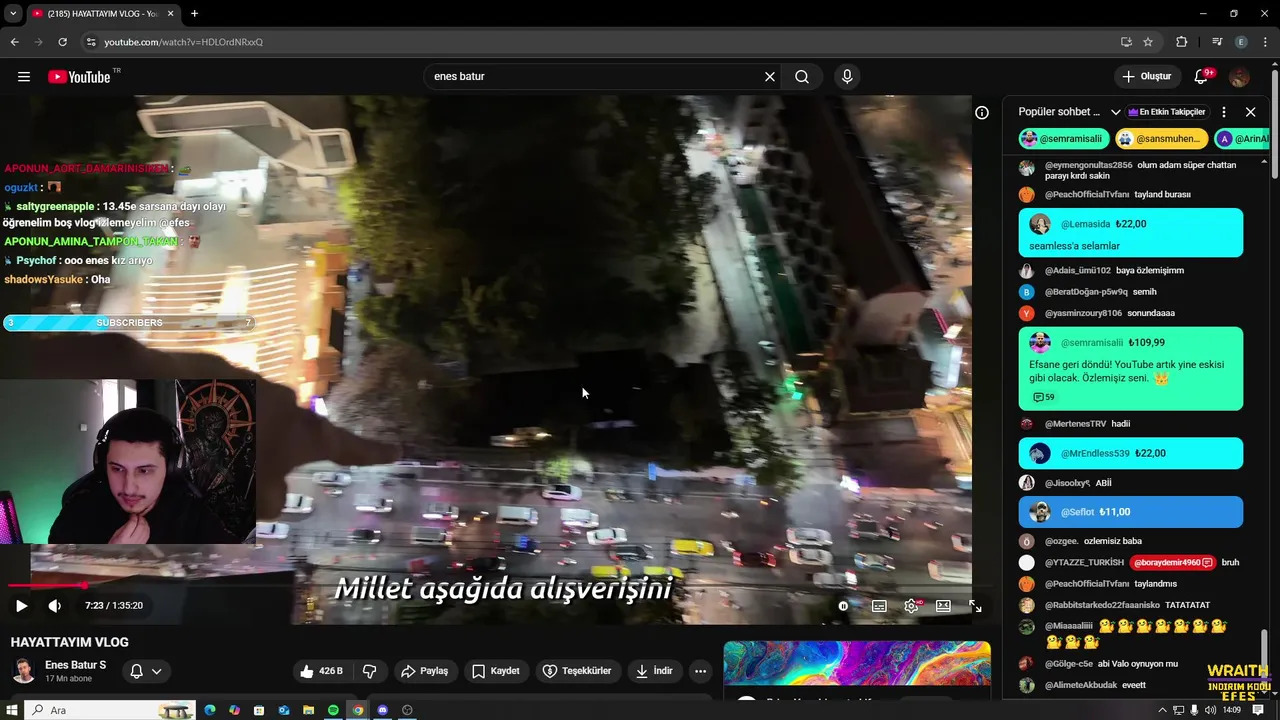
Task: Go to the YouTube home logo
Action: [79, 77]
